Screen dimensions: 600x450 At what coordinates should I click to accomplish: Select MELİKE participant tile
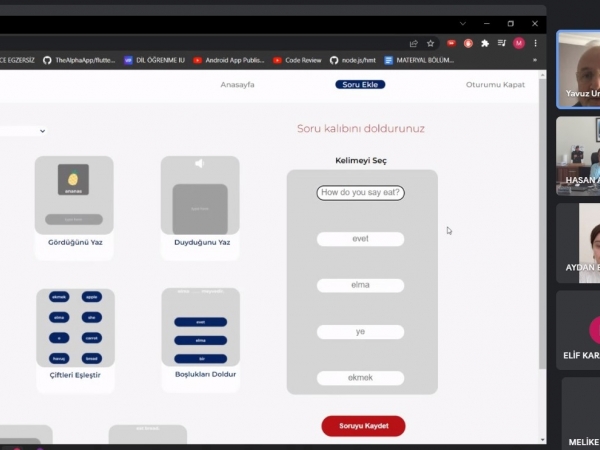click(581, 413)
